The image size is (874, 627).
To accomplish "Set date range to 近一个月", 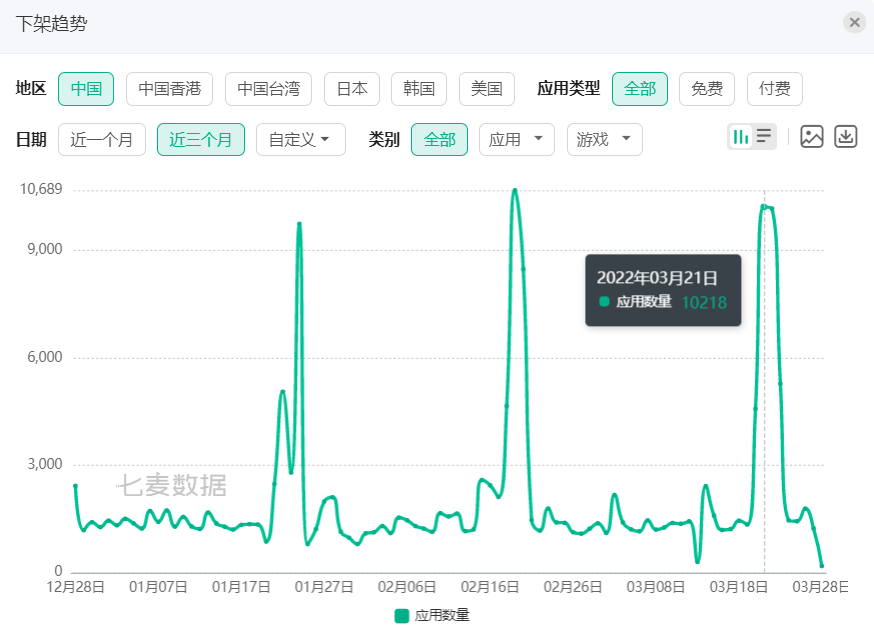I will pos(102,139).
